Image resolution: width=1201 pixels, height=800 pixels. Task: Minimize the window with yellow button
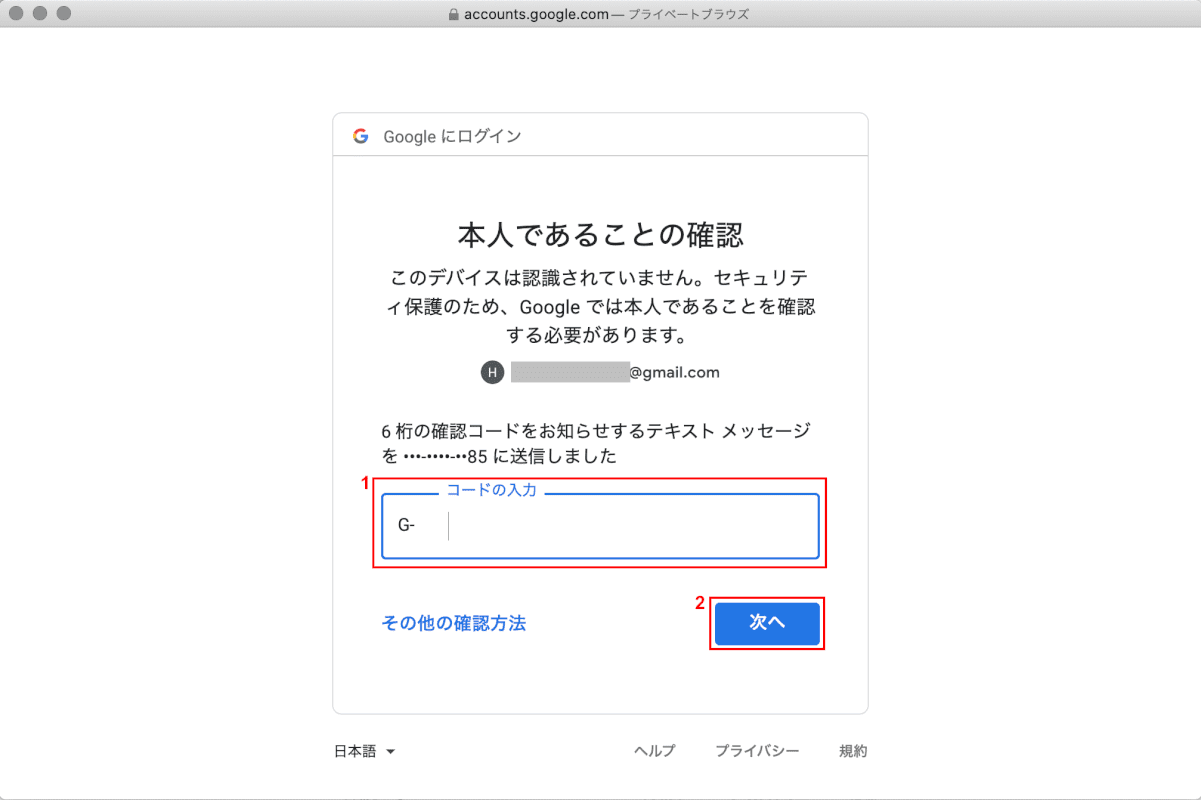[x=40, y=14]
